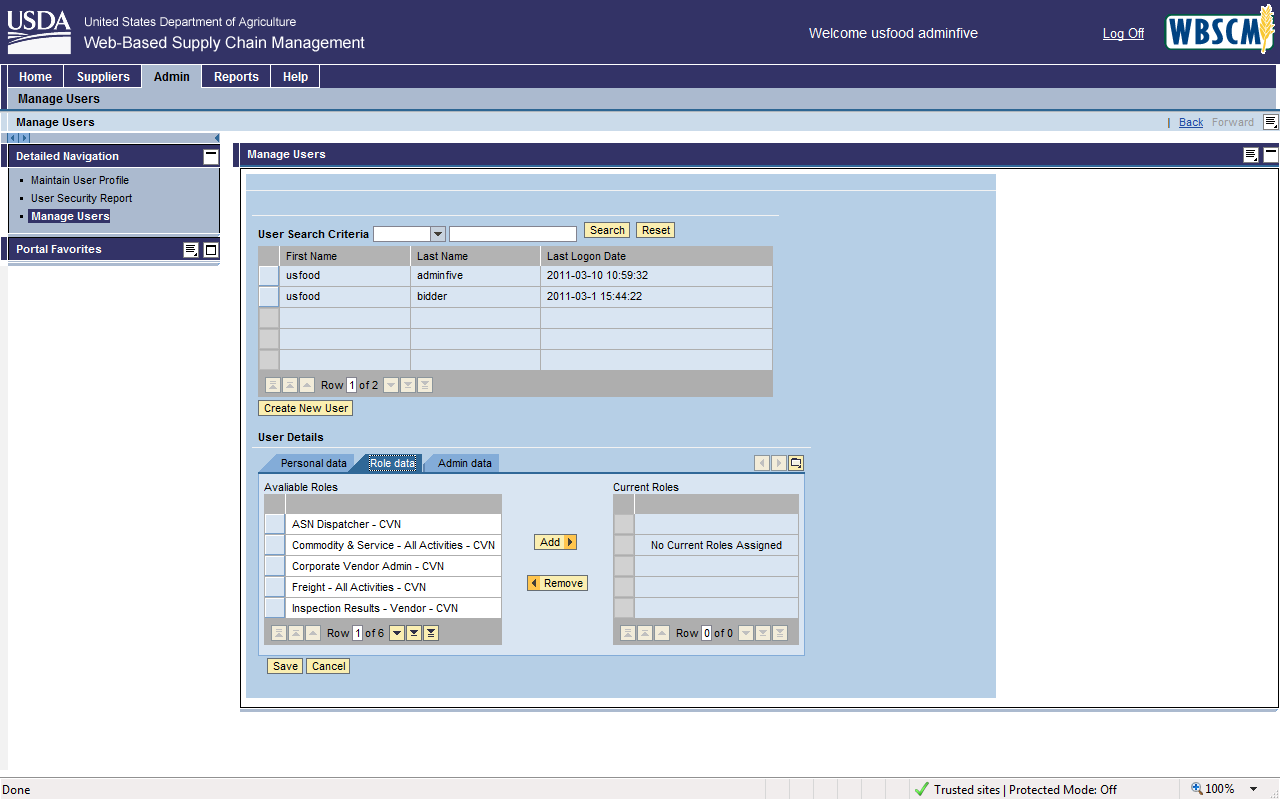Collapse the Detailed Navigation panel
Image resolution: width=1280 pixels, height=800 pixels.
(x=210, y=156)
